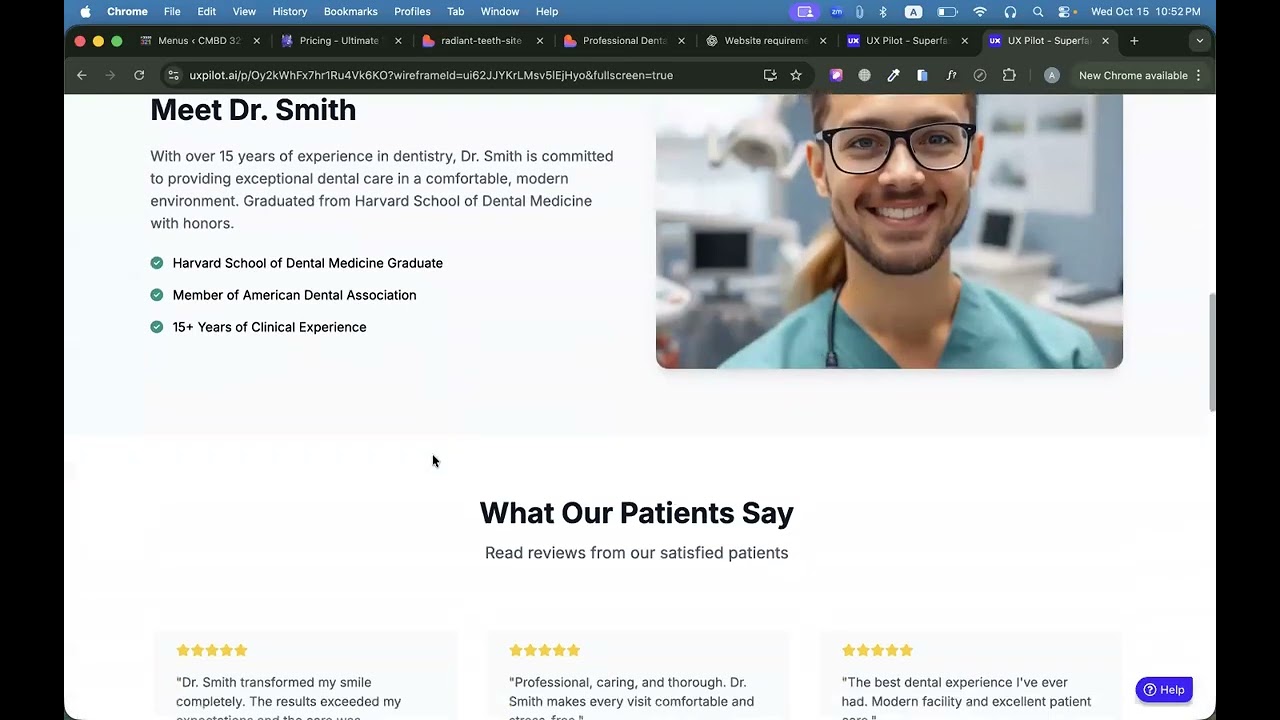Open the Help menu in menu bar
Viewport: 1280px width, 720px height.
click(x=547, y=12)
